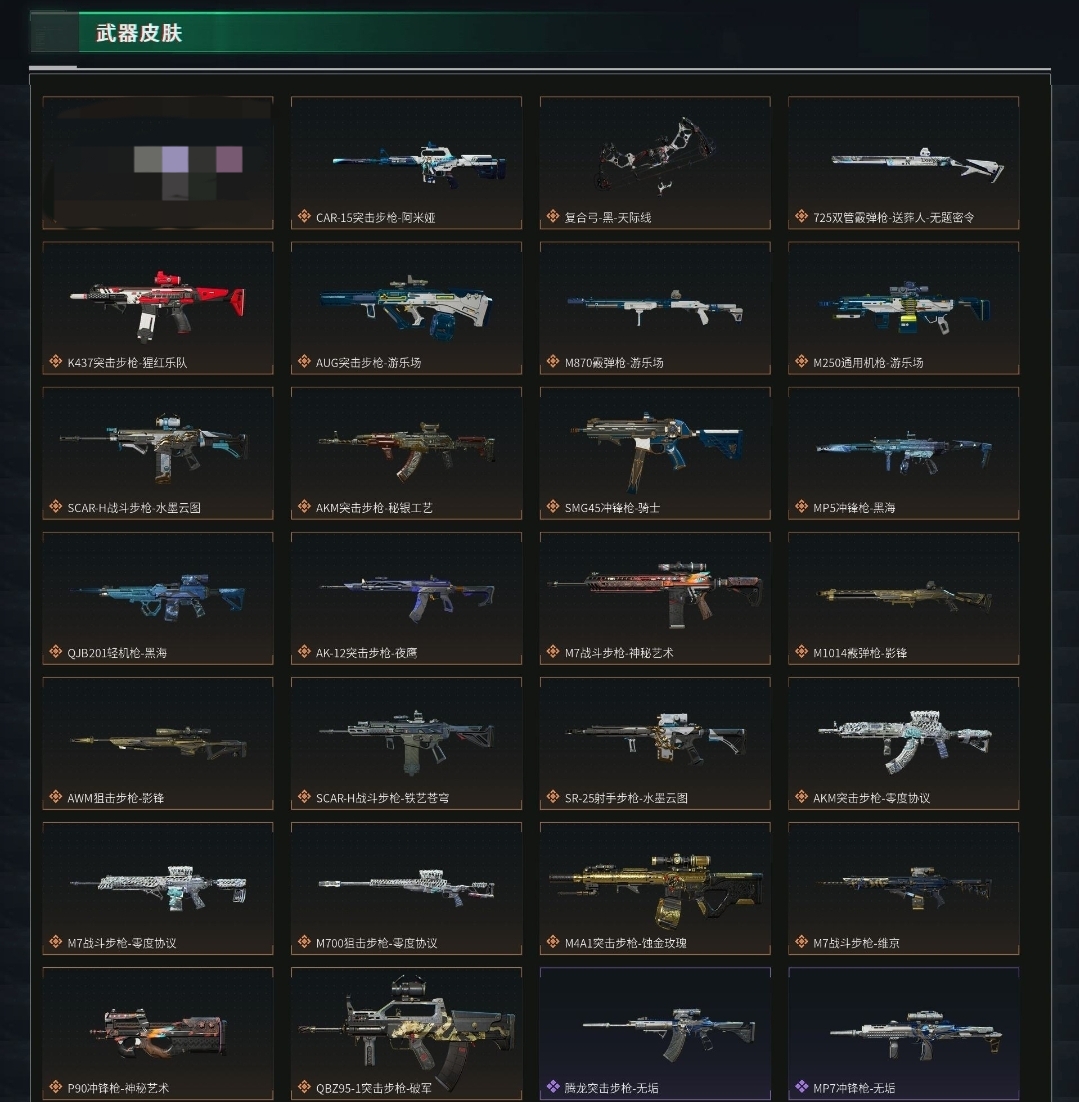The height and width of the screenshot is (1102, 1079).
Task: Click the SCAR-H战斗步枪-水墨云图 label
Action: (134, 507)
